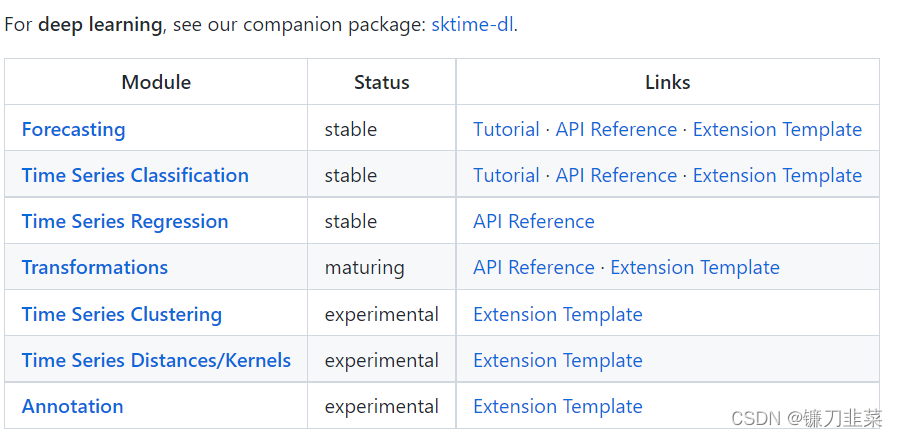Open the Time Series Classification Tutorial
Viewport: 898px width, 437px height.
point(506,175)
